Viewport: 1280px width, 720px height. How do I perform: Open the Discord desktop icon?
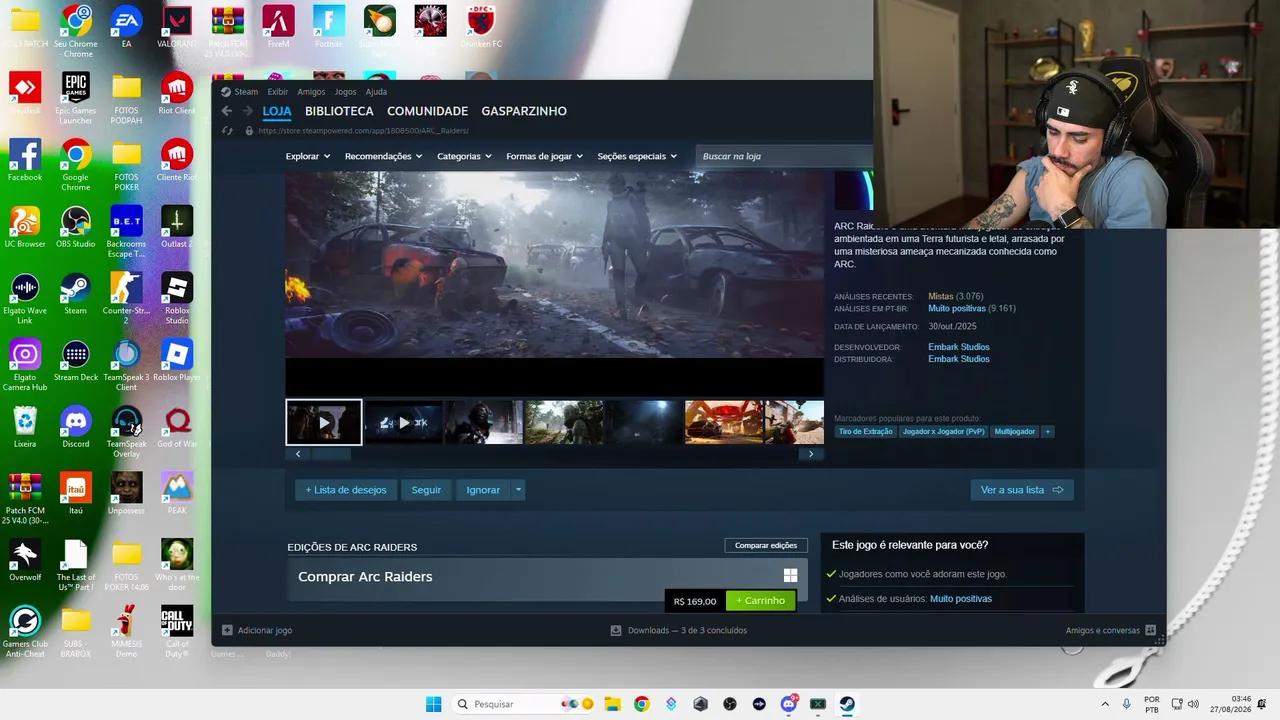click(x=76, y=427)
